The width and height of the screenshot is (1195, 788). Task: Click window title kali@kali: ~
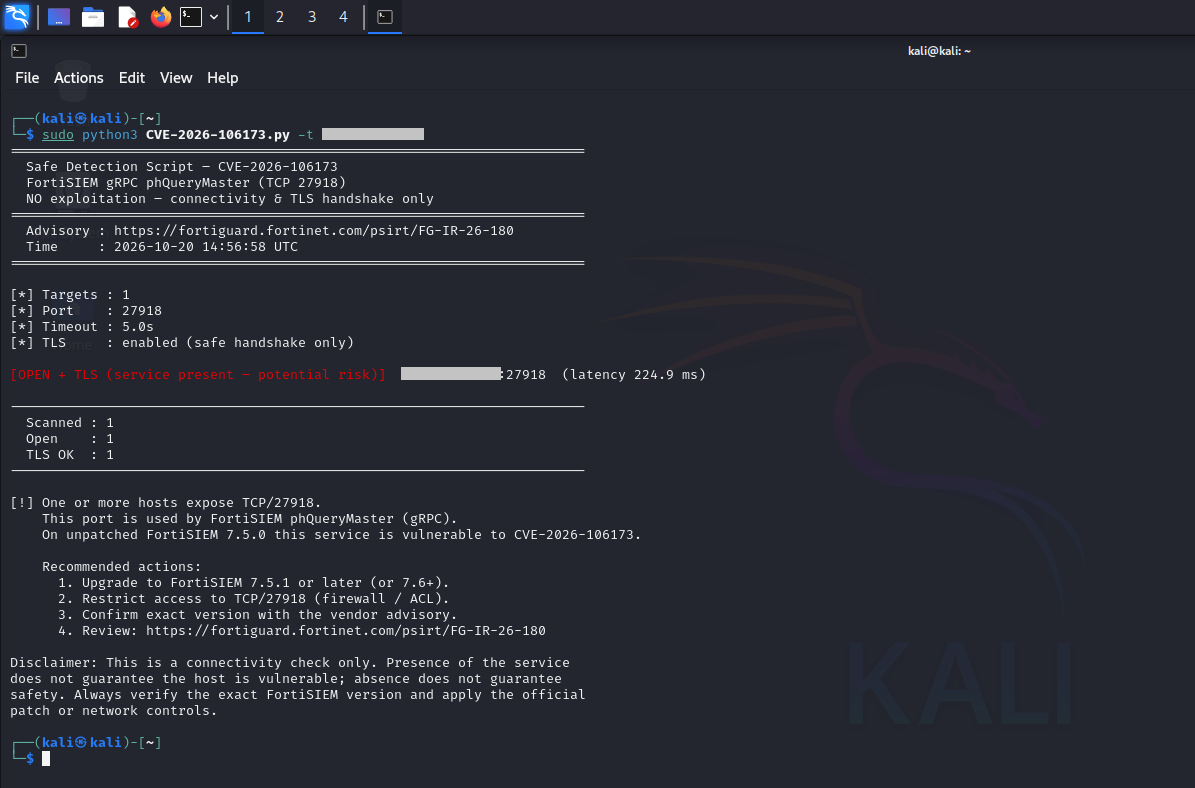click(939, 51)
